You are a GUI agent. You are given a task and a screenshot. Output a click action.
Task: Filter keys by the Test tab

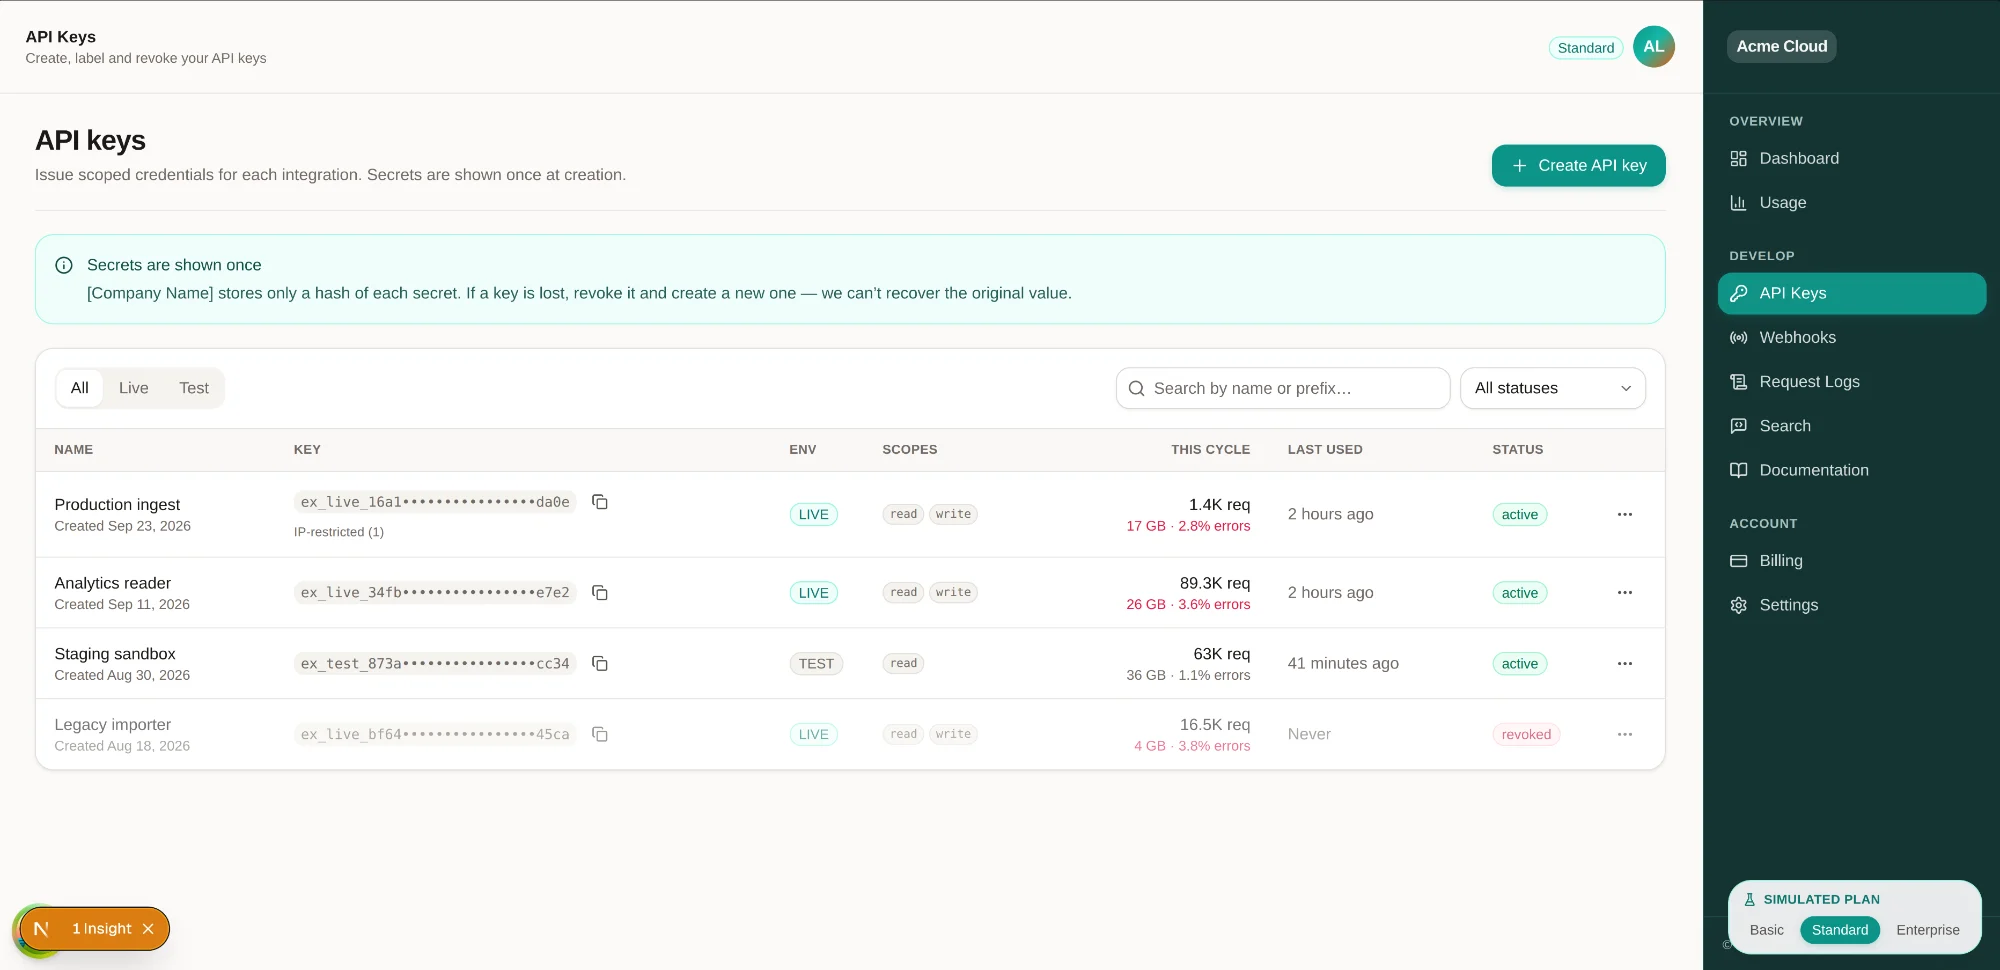pyautogui.click(x=194, y=388)
